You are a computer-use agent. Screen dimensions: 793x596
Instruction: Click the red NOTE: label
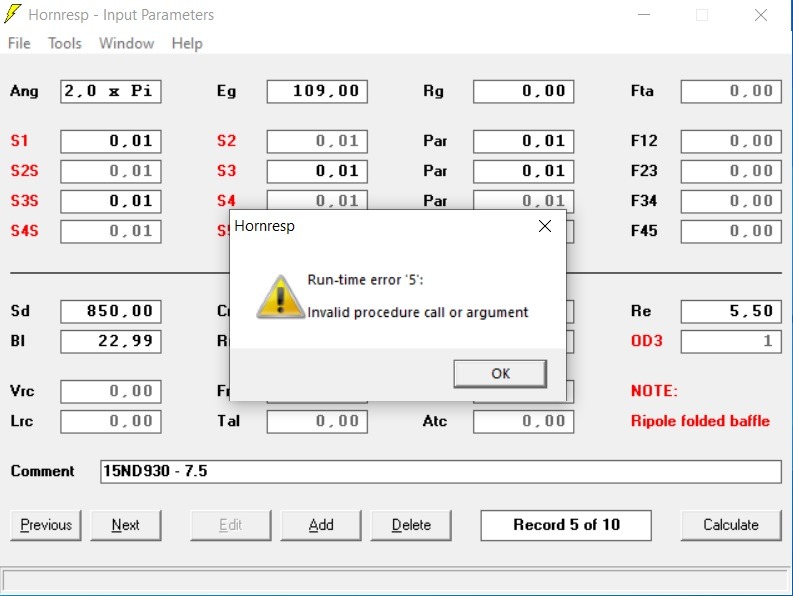click(654, 391)
